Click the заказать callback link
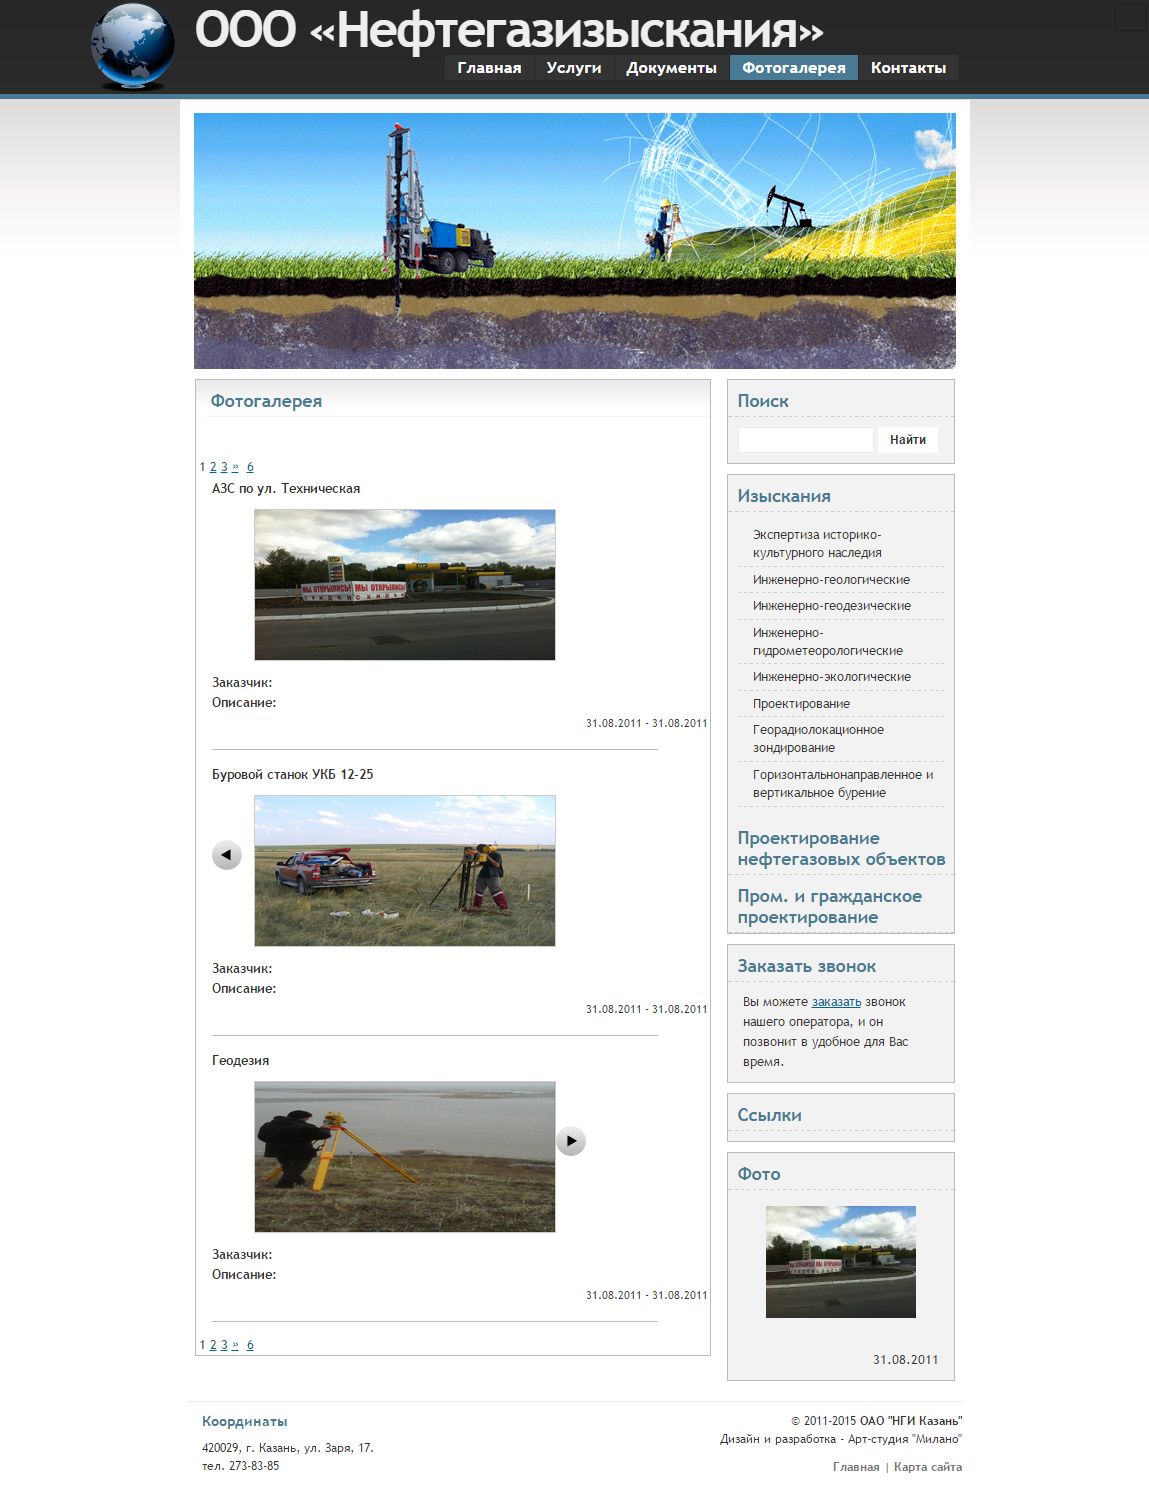Viewport: 1149px width, 1506px height. tap(836, 1002)
